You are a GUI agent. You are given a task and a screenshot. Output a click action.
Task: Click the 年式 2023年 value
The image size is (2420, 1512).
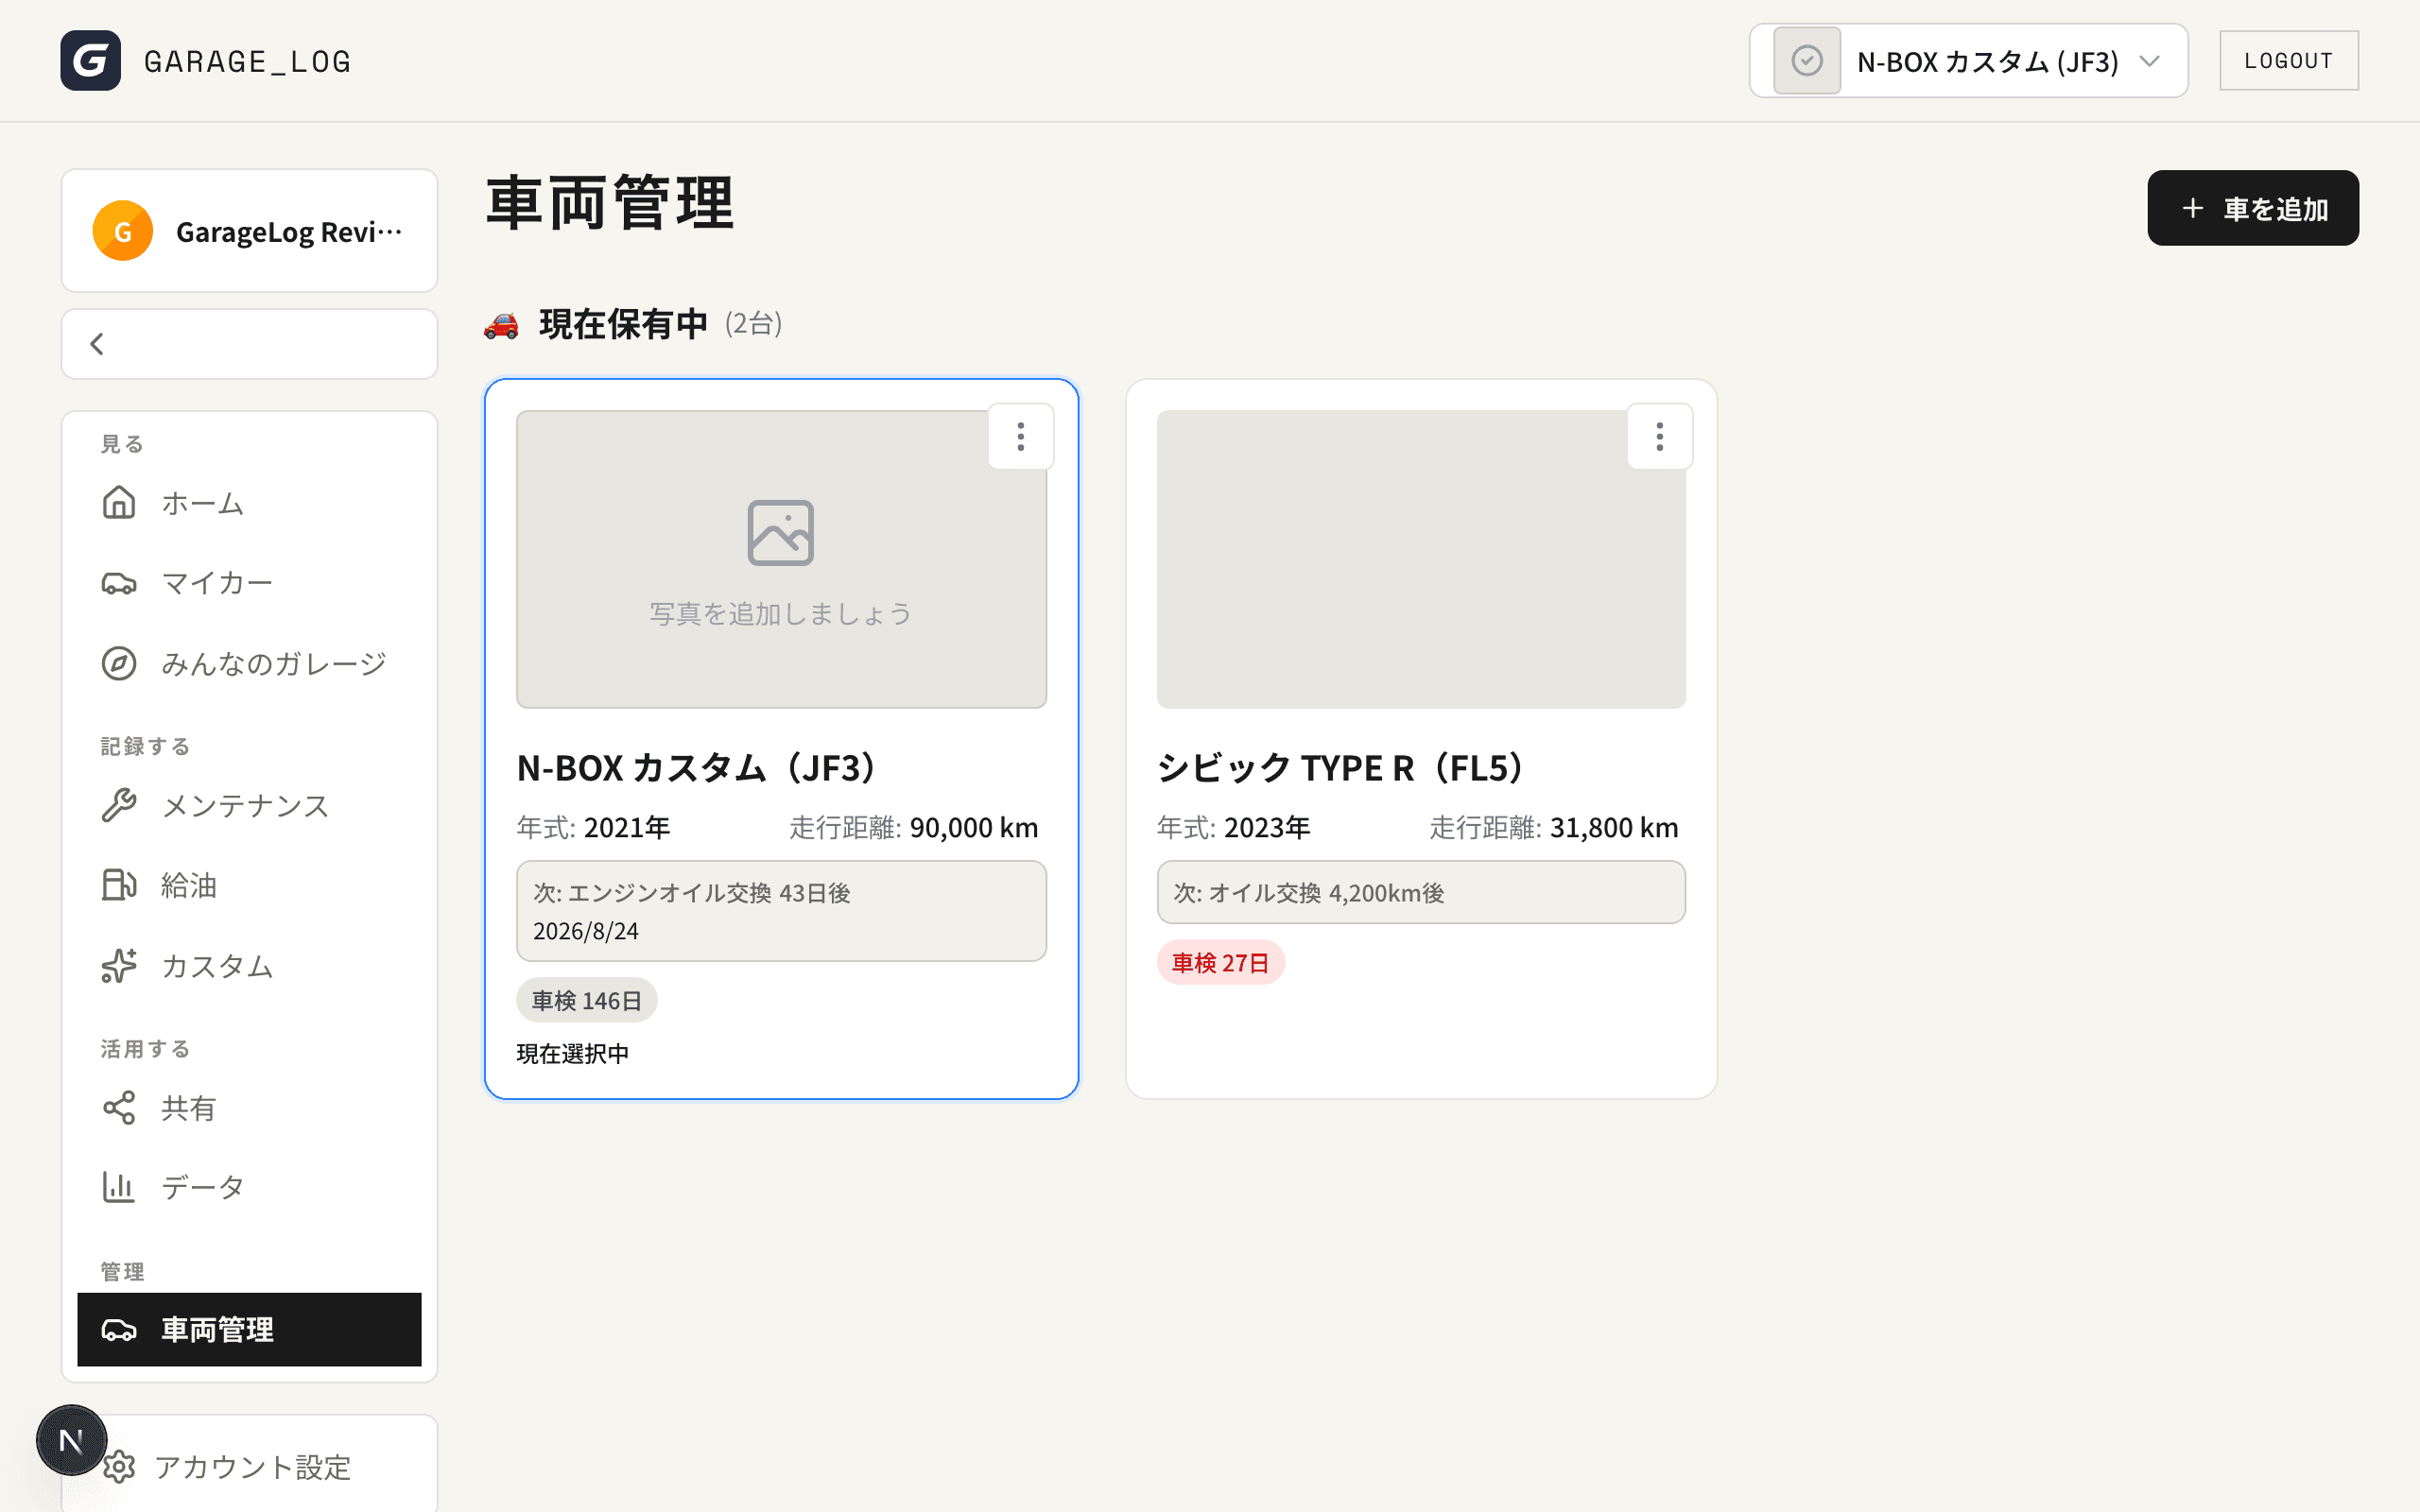pyautogui.click(x=1267, y=828)
